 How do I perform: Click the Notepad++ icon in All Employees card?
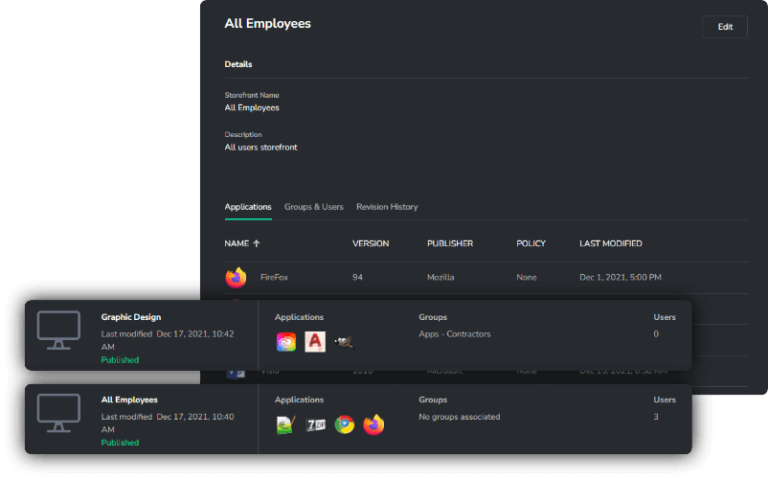tap(286, 425)
